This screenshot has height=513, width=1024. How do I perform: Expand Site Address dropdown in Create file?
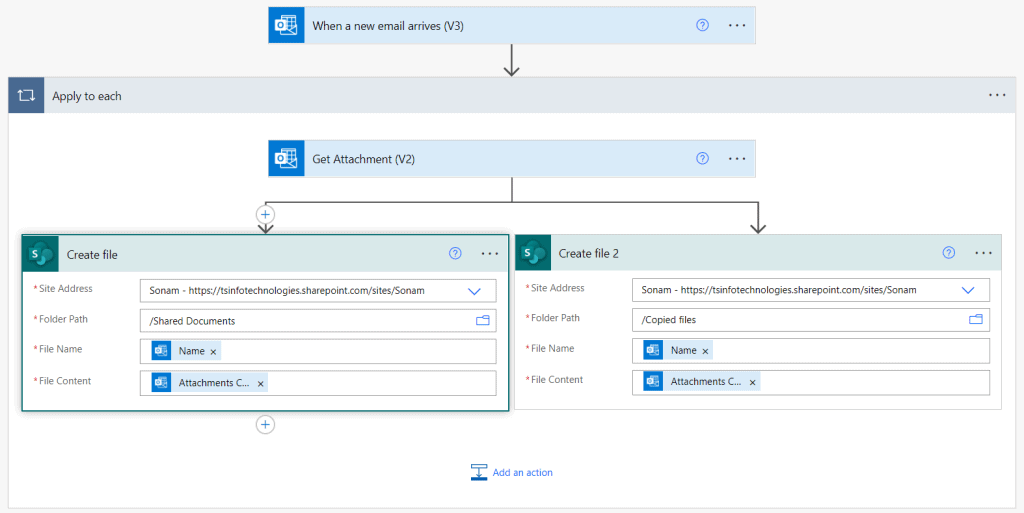click(x=475, y=291)
